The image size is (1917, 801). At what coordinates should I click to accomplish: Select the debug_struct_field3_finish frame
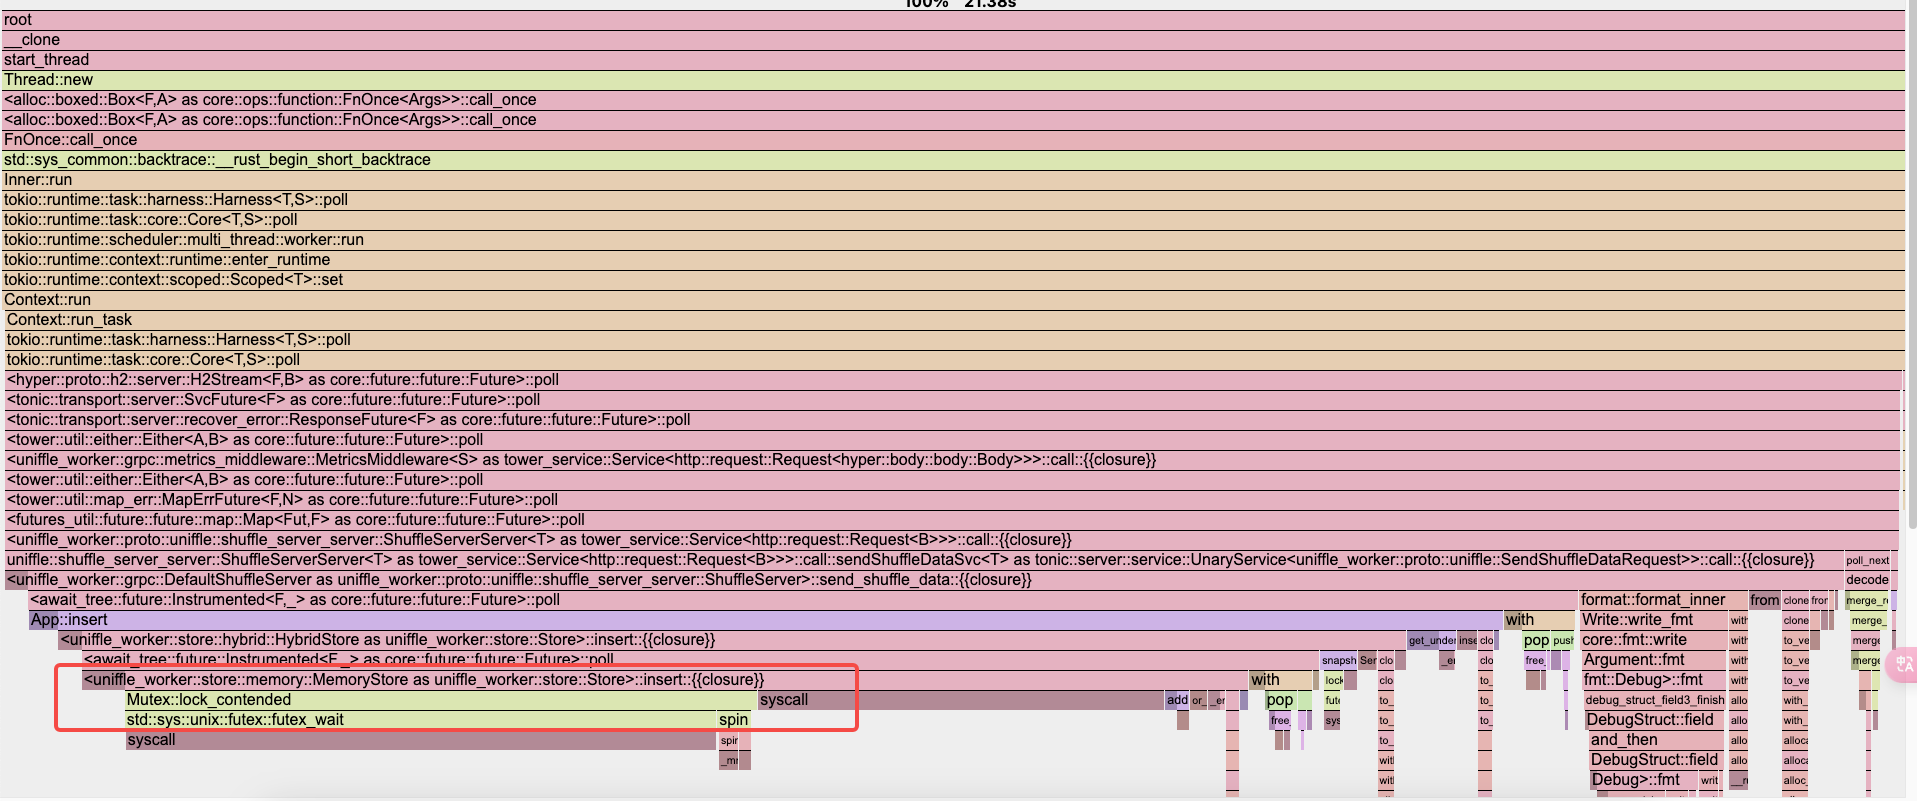pyautogui.click(x=1654, y=700)
